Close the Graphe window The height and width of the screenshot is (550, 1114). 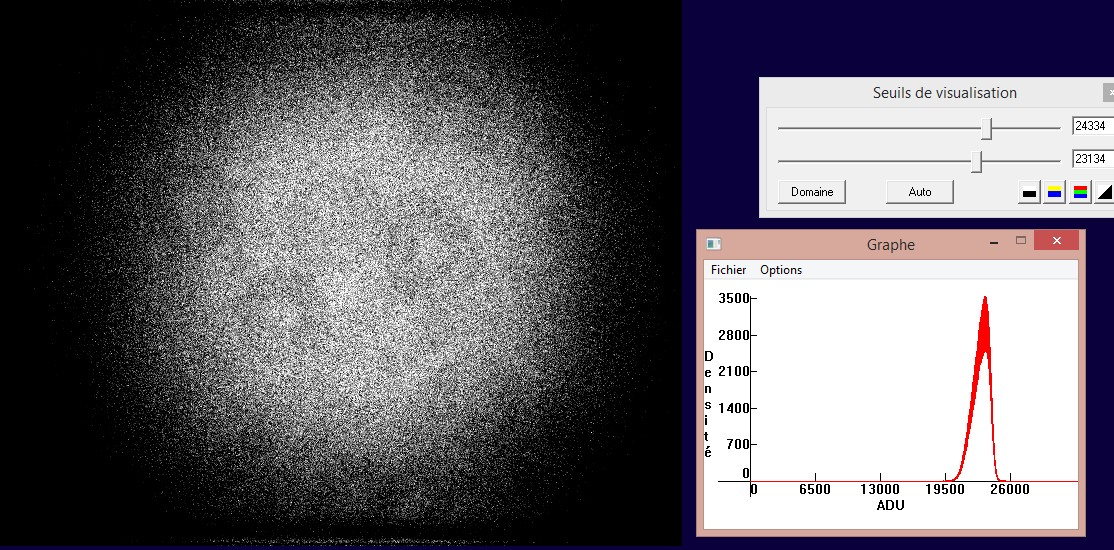(x=1056, y=240)
